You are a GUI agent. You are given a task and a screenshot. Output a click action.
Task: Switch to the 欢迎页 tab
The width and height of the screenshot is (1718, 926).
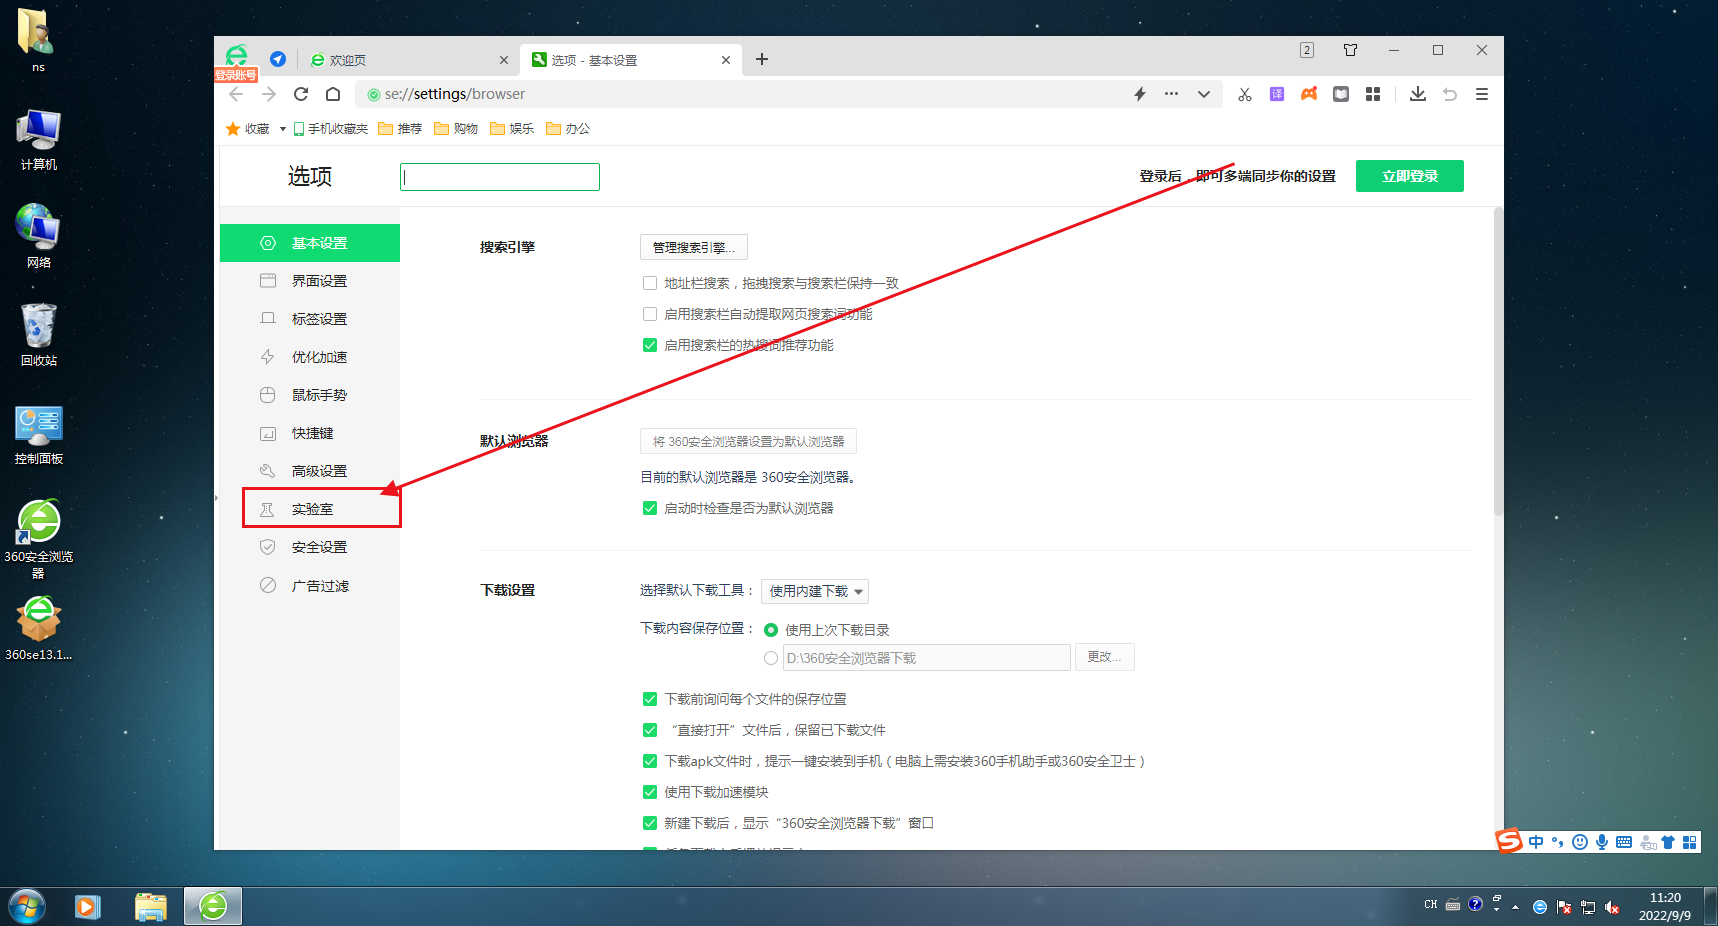pyautogui.click(x=408, y=60)
